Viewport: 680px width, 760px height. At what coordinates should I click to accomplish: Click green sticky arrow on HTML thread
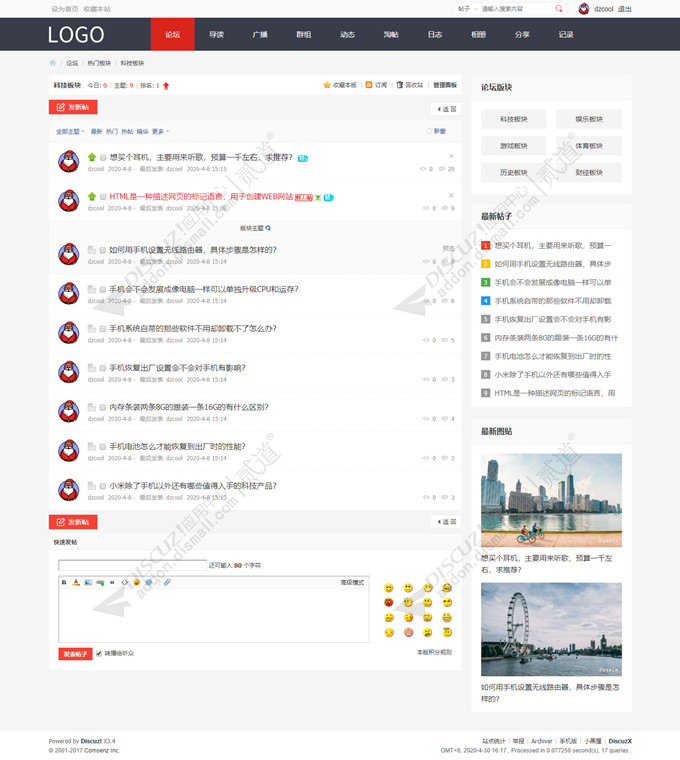(x=92, y=196)
